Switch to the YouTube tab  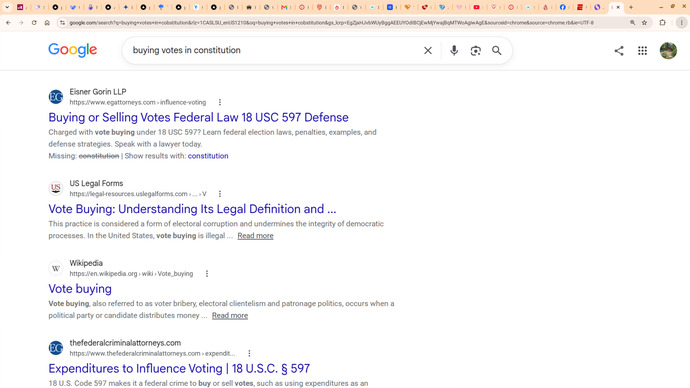coord(476,7)
